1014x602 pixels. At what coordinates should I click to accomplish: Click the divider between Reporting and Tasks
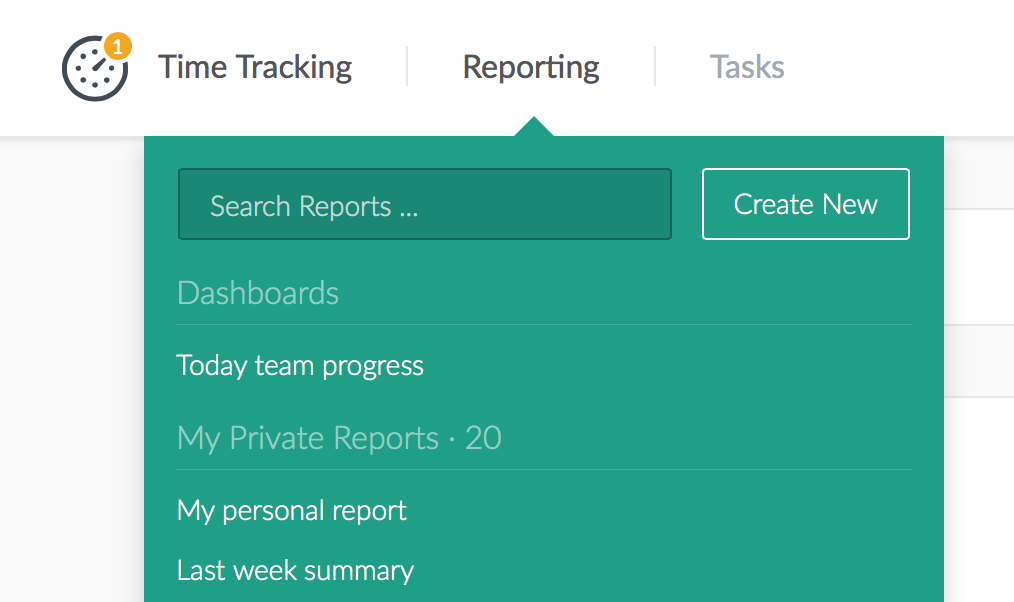[x=655, y=67]
